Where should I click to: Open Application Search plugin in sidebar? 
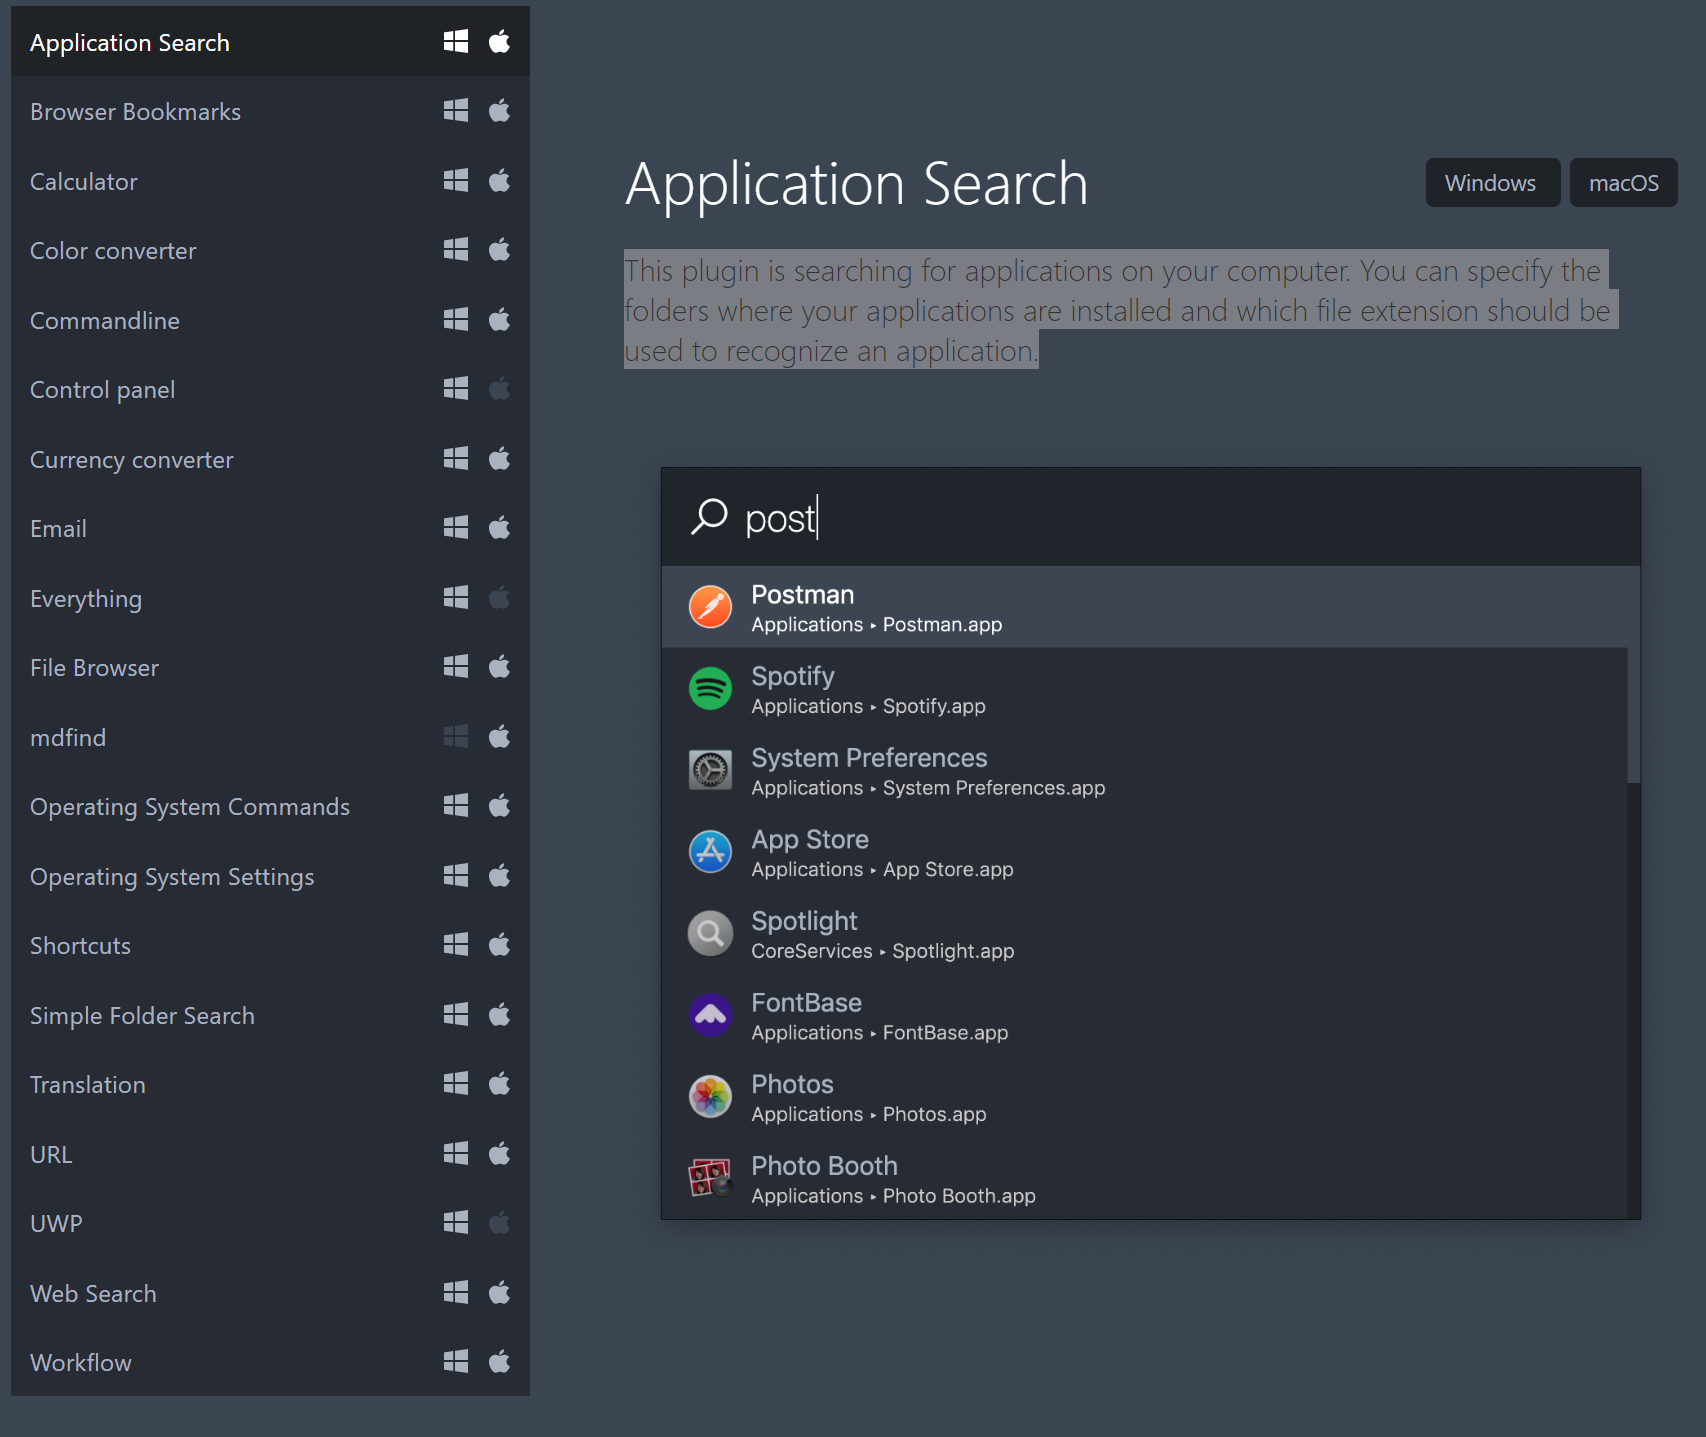pos(270,42)
